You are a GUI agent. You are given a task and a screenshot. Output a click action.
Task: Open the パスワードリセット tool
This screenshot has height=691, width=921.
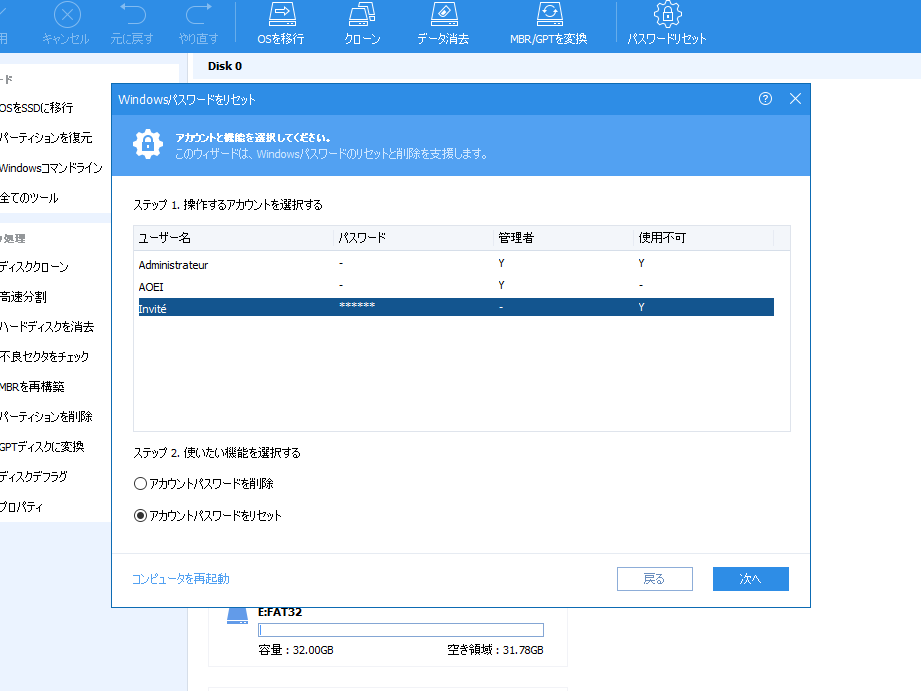pyautogui.click(x=666, y=15)
